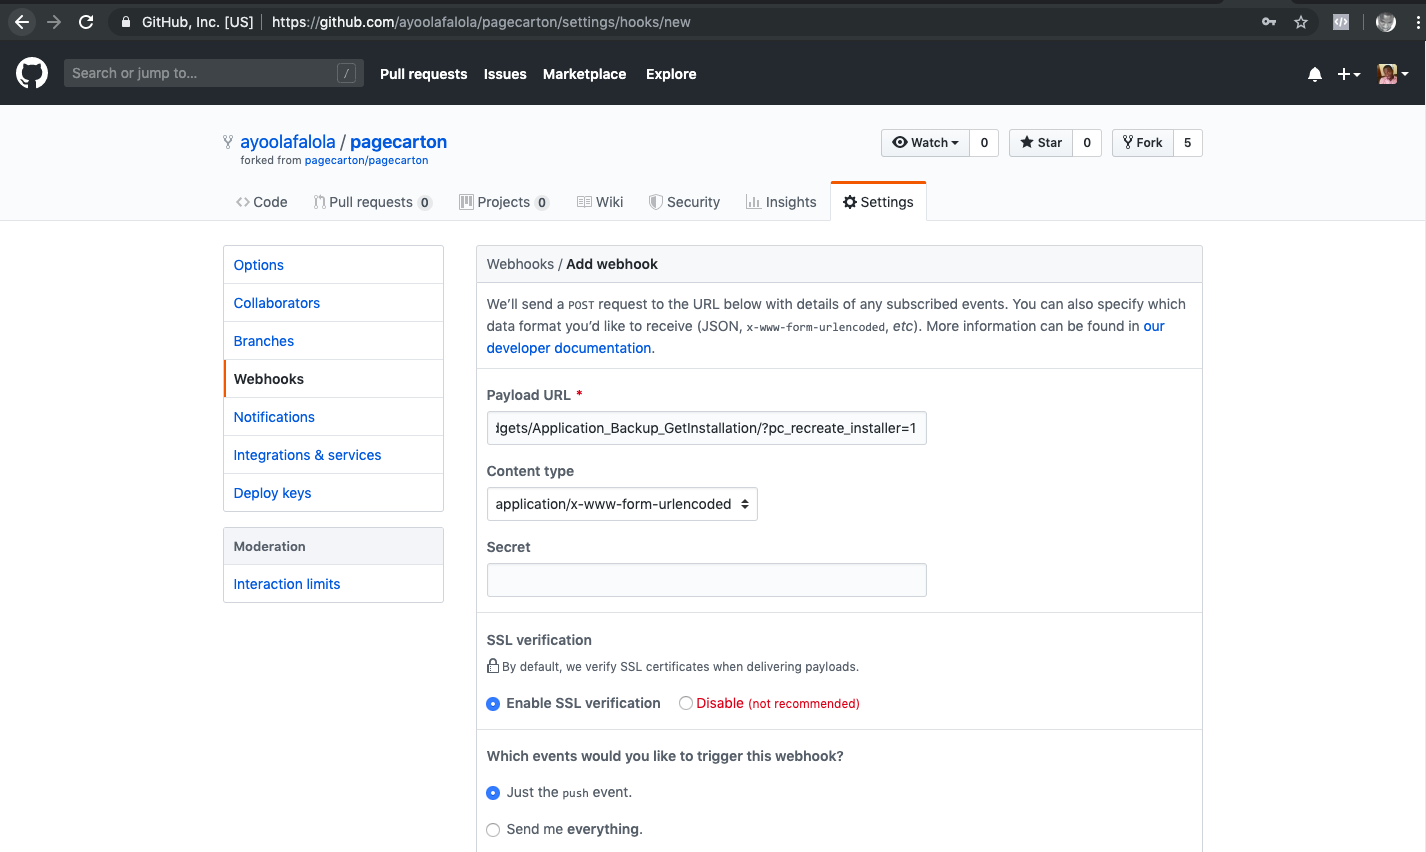Open Explore in top navigation
Screen dimensions: 1426x852
[x=671, y=74]
